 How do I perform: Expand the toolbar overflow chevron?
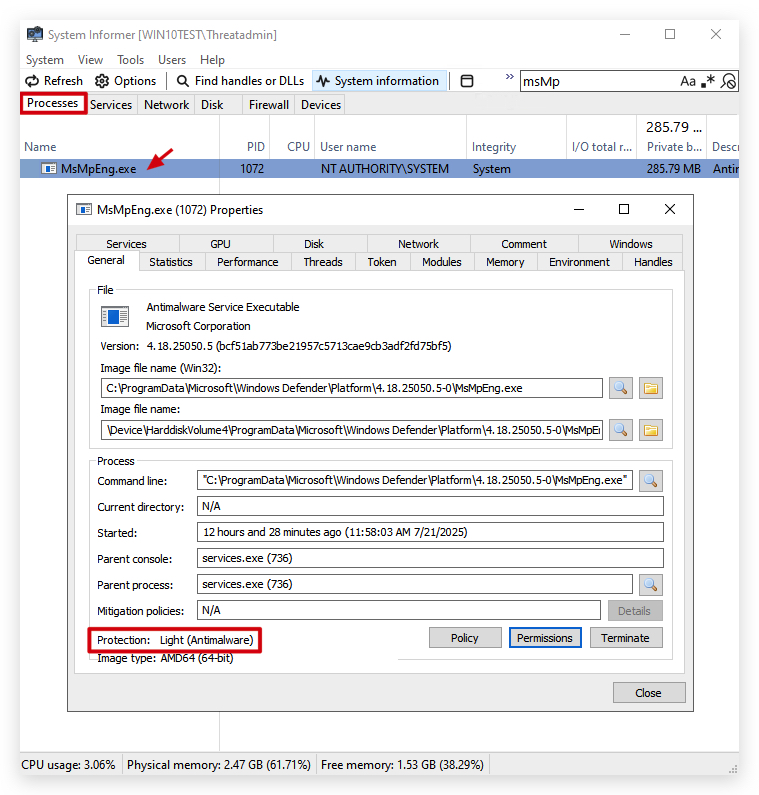510,77
